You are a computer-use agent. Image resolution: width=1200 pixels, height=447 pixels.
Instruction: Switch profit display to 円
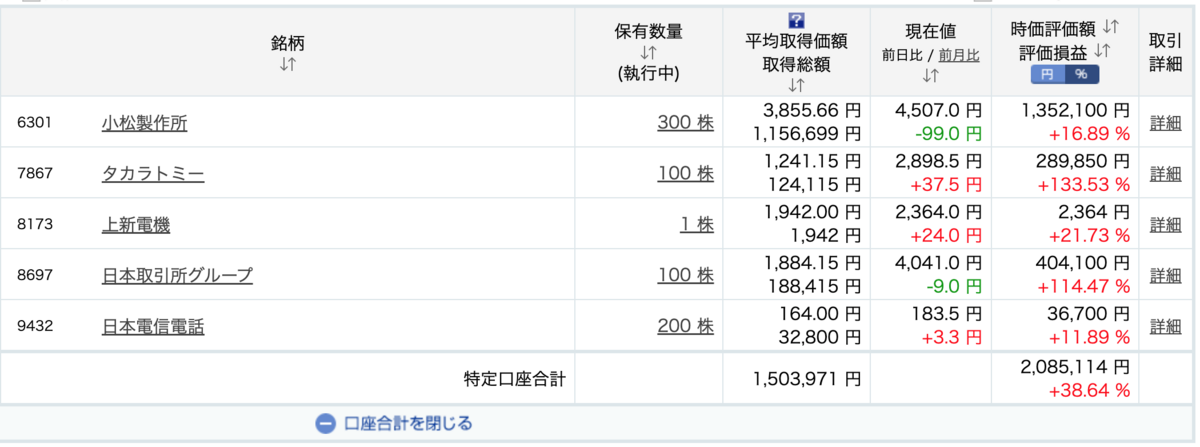pyautogui.click(x=1047, y=74)
